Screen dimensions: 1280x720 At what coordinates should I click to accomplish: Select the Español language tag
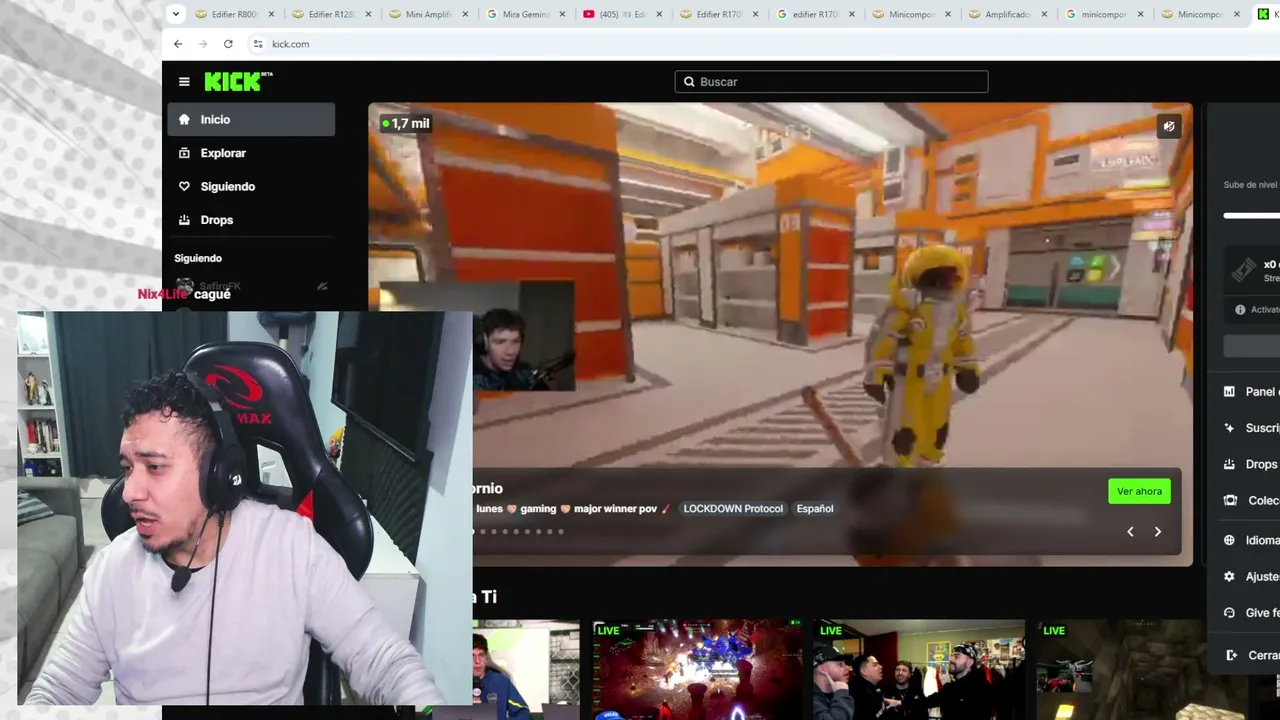click(815, 509)
